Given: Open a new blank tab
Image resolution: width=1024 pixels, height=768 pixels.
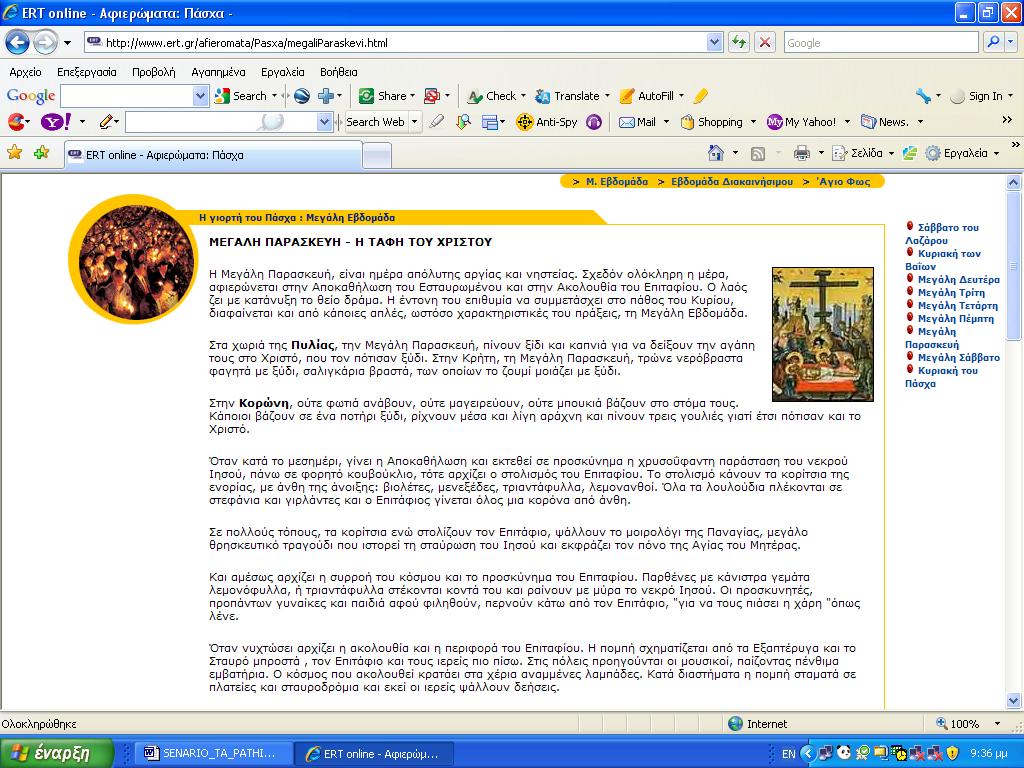Looking at the screenshot, I should point(377,155).
